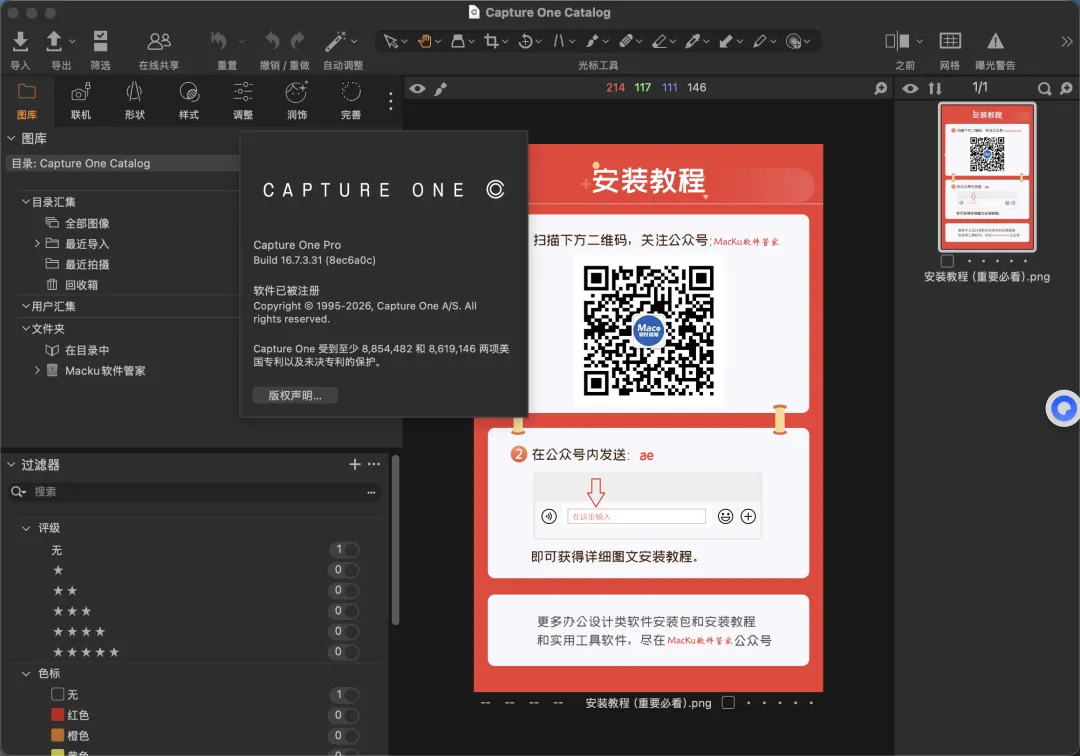Check the box under browser thumbnail
The image size is (1080, 756).
947,261
